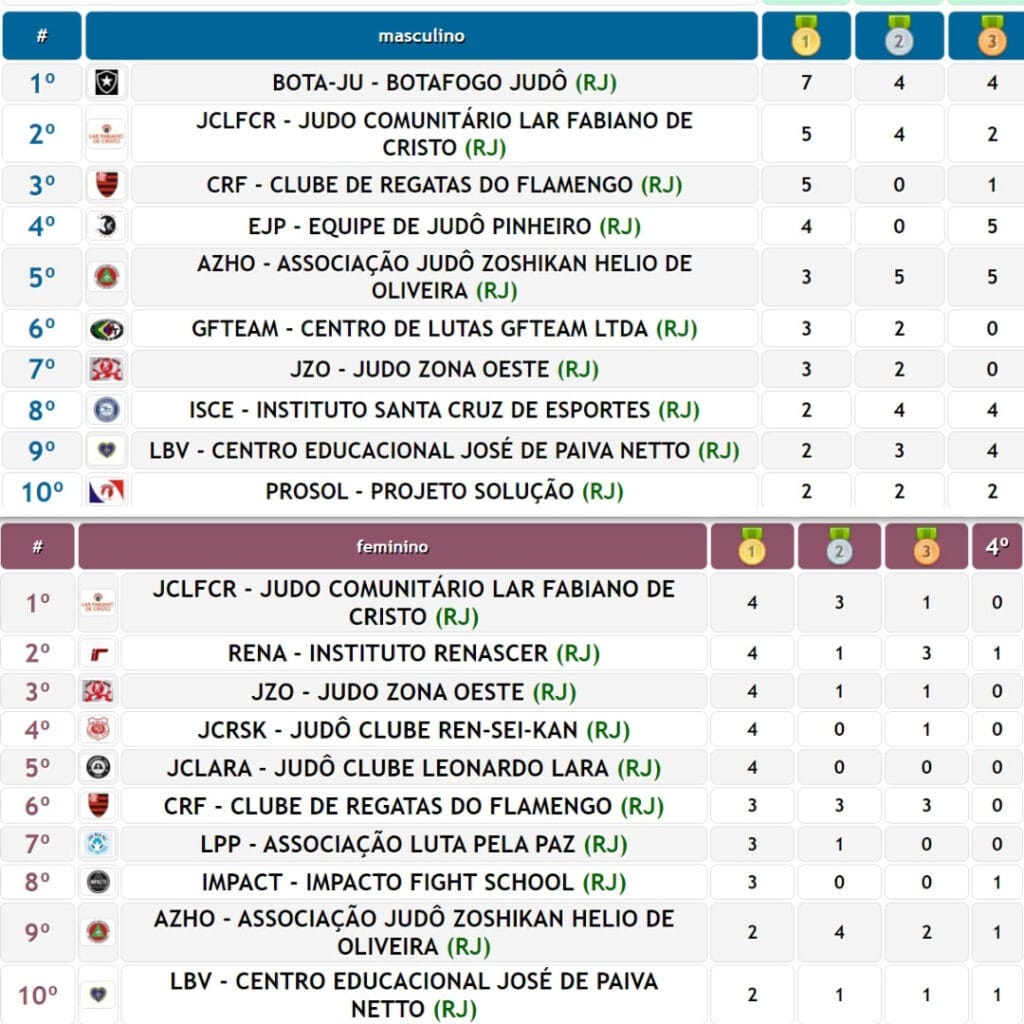Click the Impacto Fight School logo
Screen dimensions: 1024x1024
(99, 882)
